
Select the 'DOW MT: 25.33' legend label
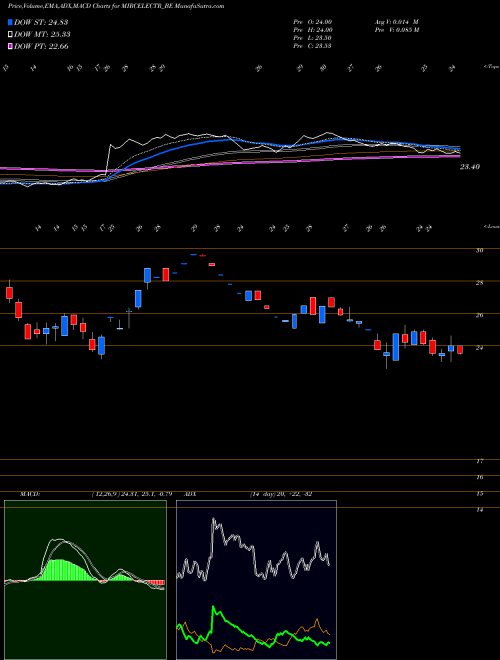(x=42, y=35)
